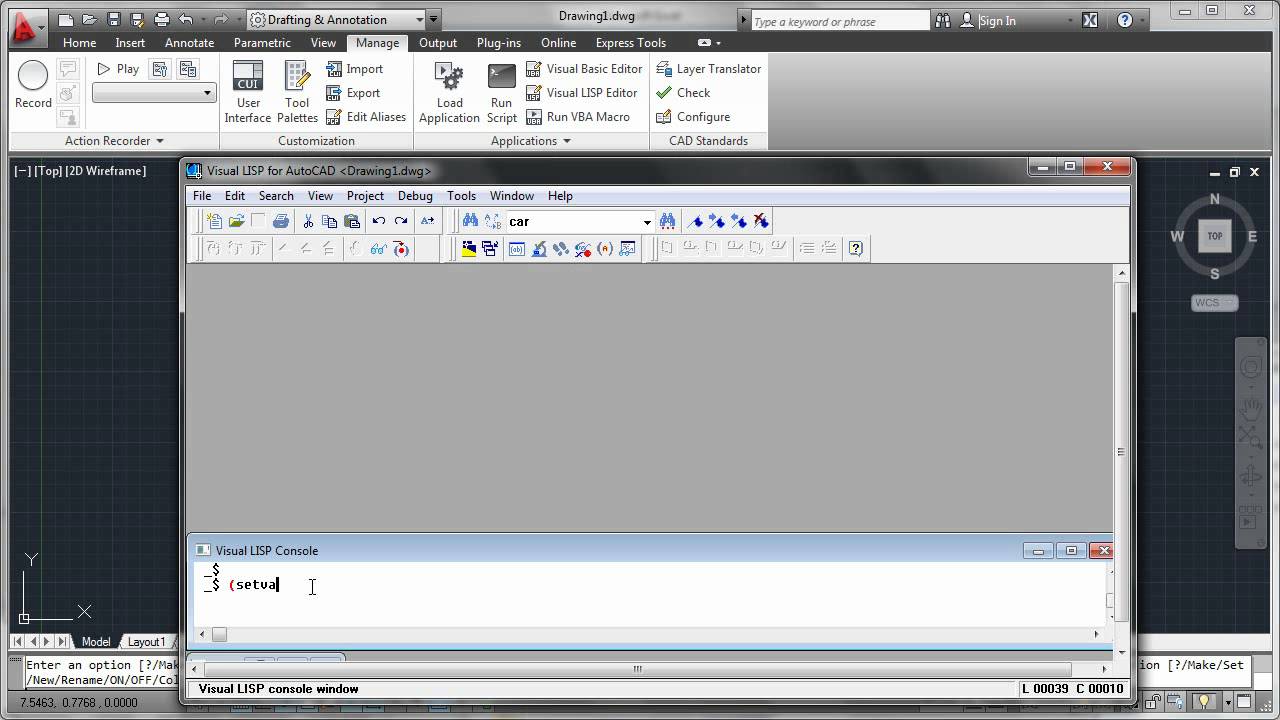Click Check standards button
1280x720 pixels.
tap(683, 93)
